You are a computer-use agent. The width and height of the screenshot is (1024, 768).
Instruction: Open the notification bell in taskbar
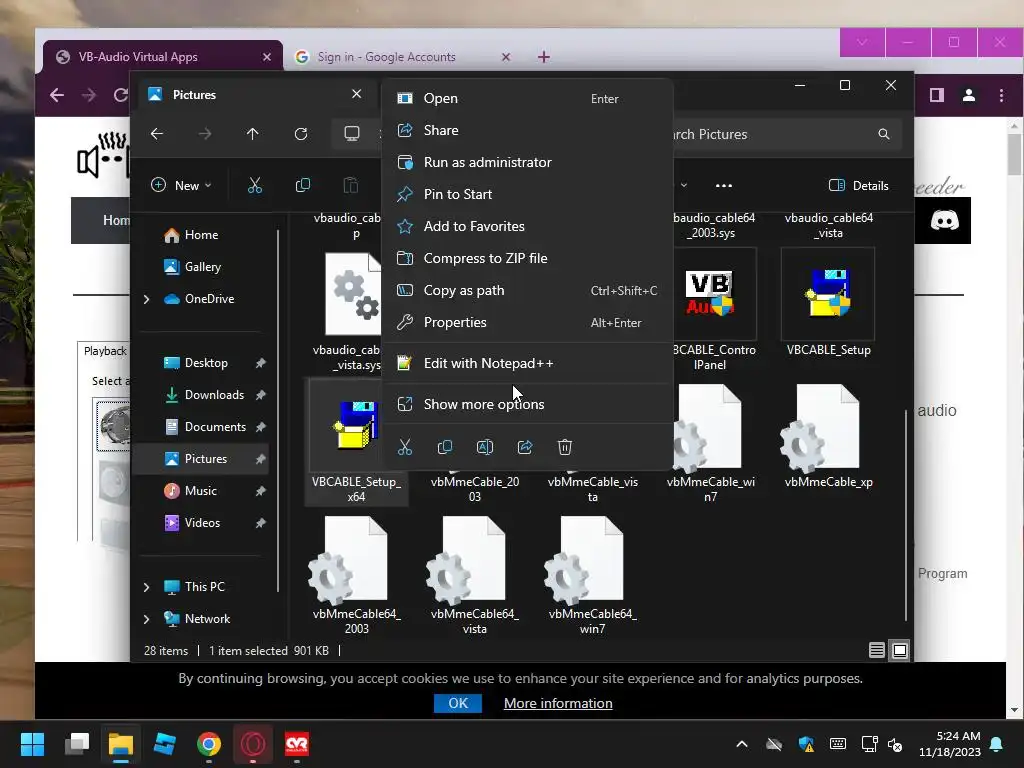click(x=997, y=744)
